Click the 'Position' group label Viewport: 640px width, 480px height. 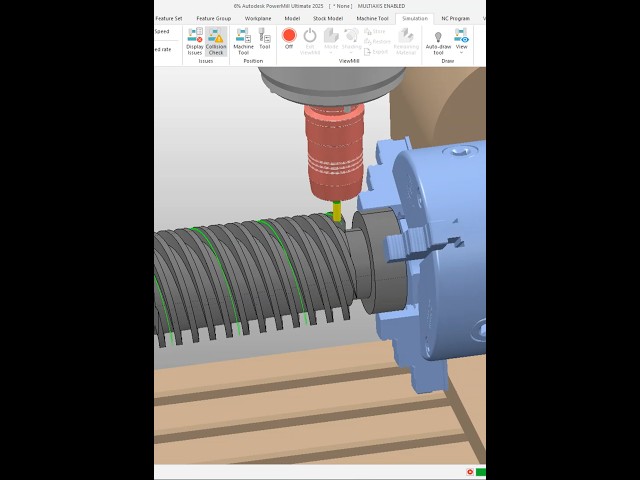tap(253, 61)
